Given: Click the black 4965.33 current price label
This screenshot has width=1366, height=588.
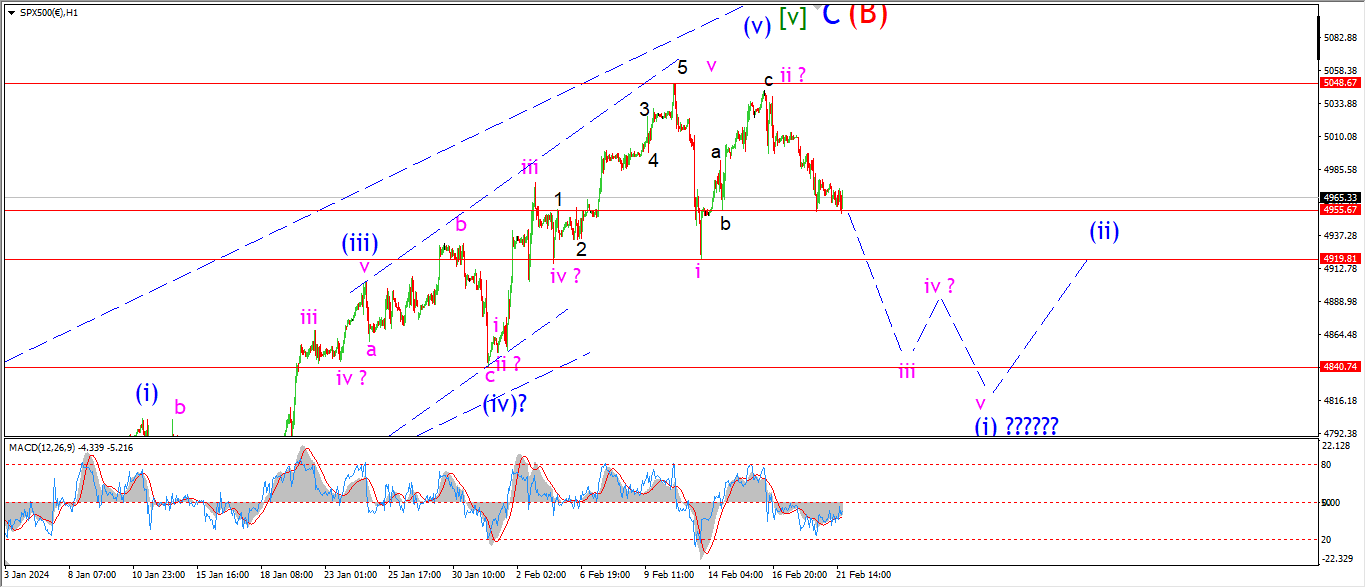Looking at the screenshot, I should [x=1341, y=198].
